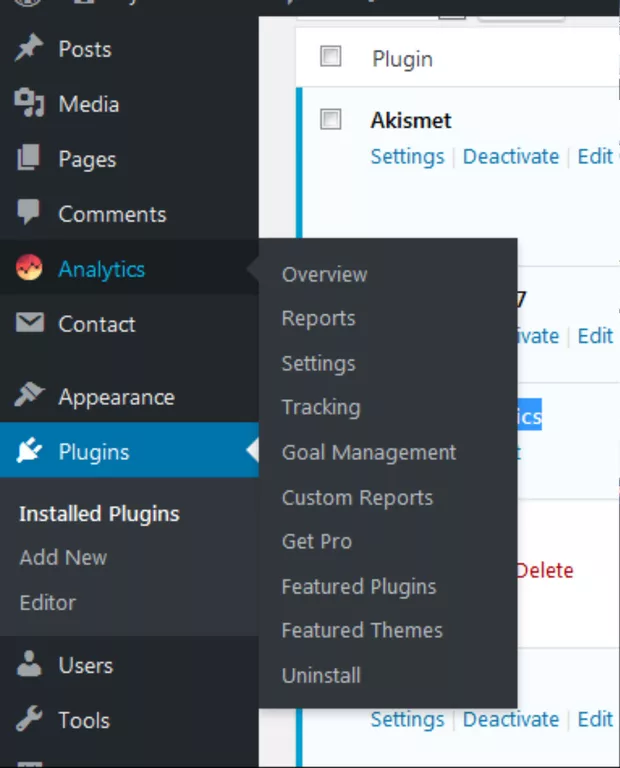Click Uninstall in the Analytics submenu
The height and width of the screenshot is (768, 620).
pyautogui.click(x=321, y=675)
